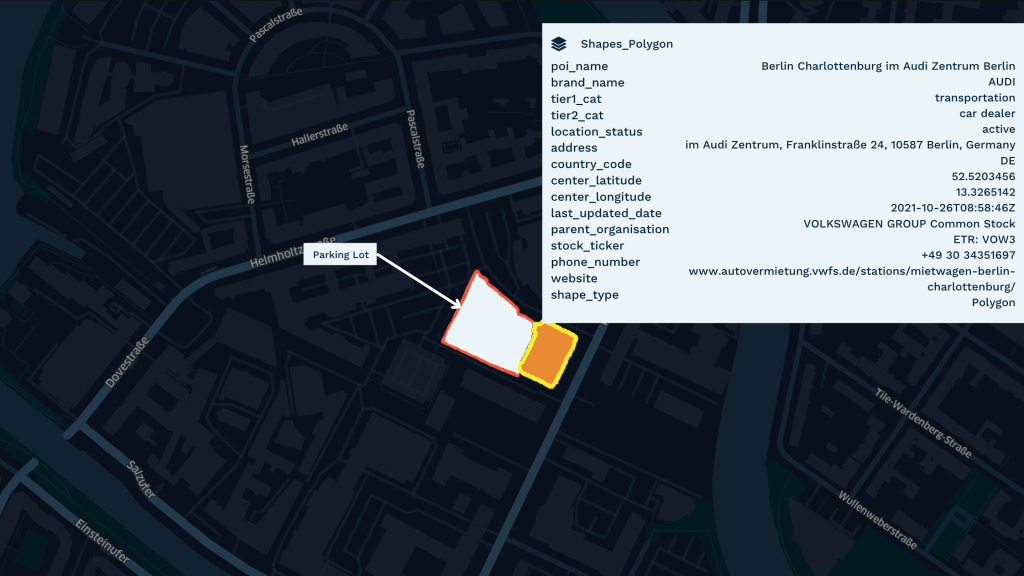Click the brand_name AUDI value
The height and width of the screenshot is (576, 1024).
coord(1001,82)
